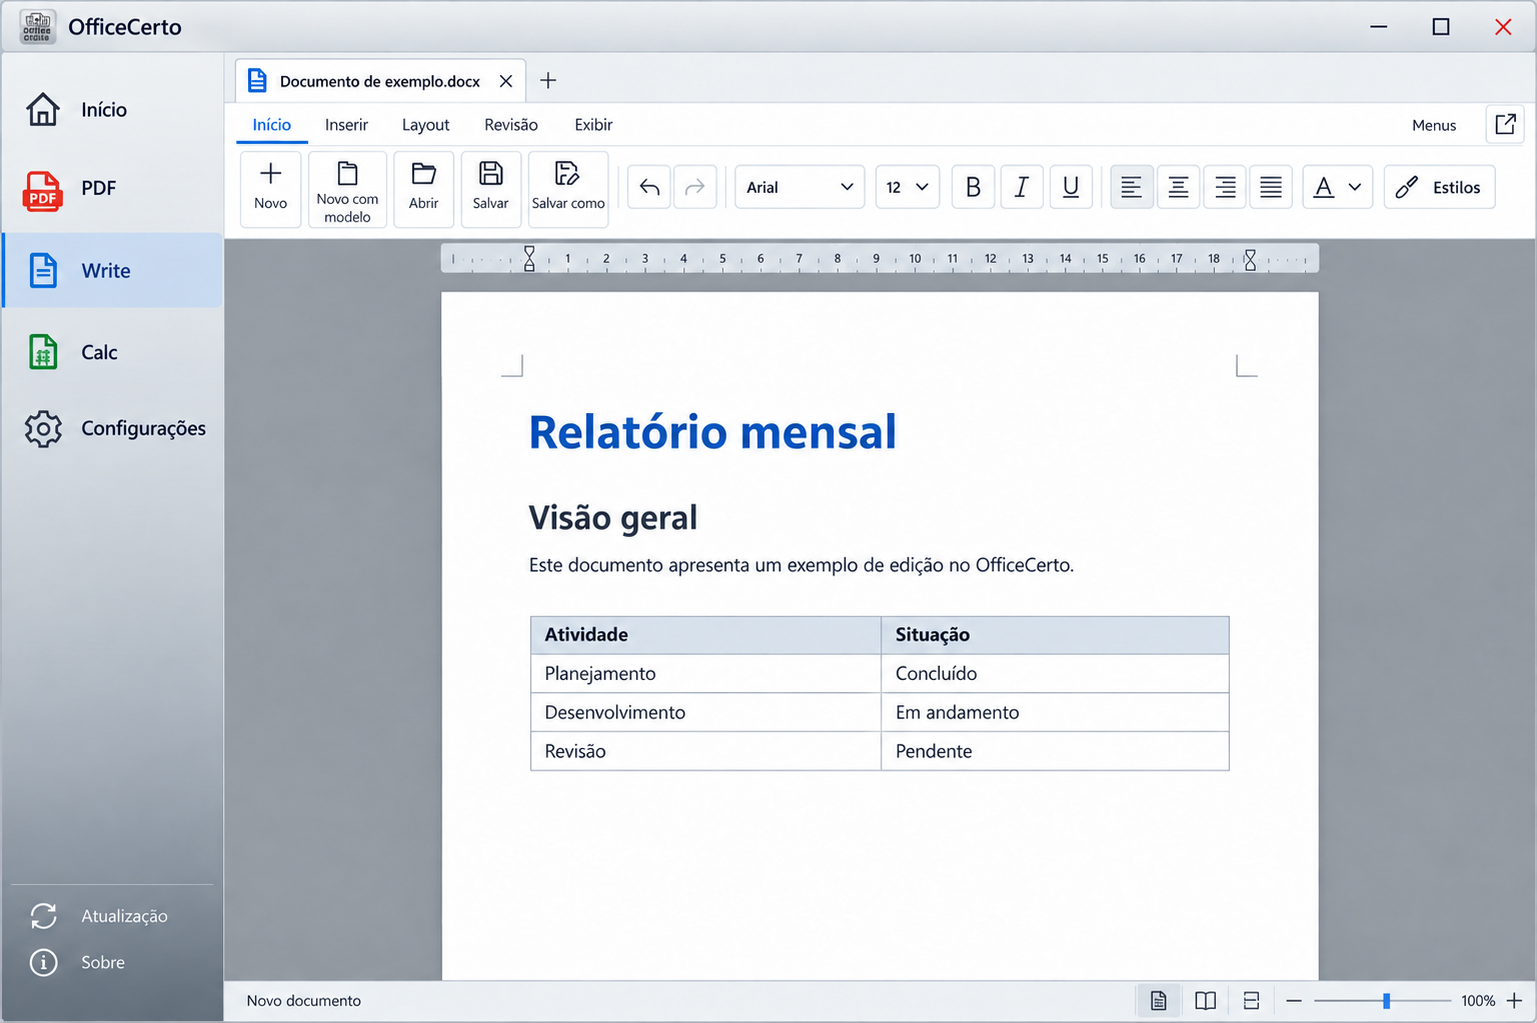
Task: Add a new document tab
Action: point(548,81)
